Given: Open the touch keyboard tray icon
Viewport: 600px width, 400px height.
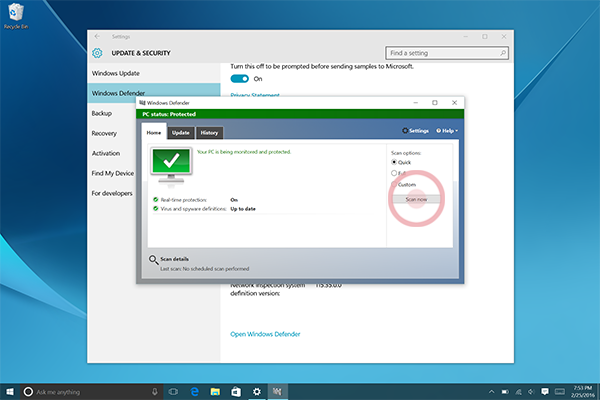Looking at the screenshot, I should 560,392.
